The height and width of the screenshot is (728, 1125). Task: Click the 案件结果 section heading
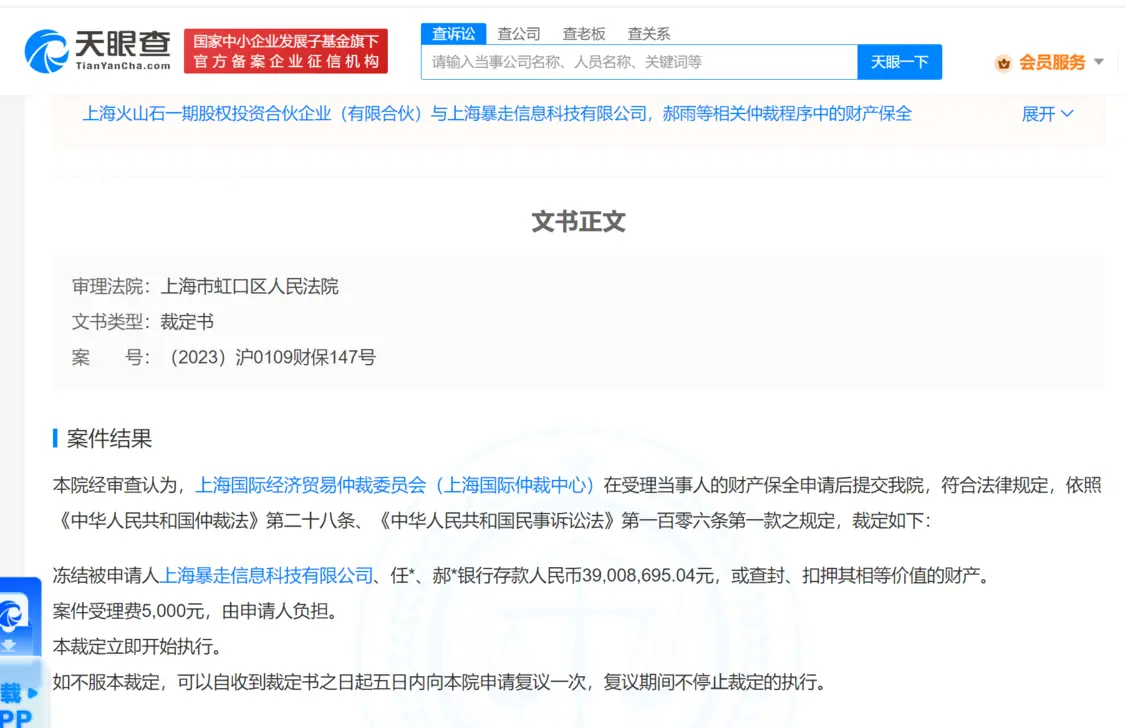pyautogui.click(x=109, y=438)
